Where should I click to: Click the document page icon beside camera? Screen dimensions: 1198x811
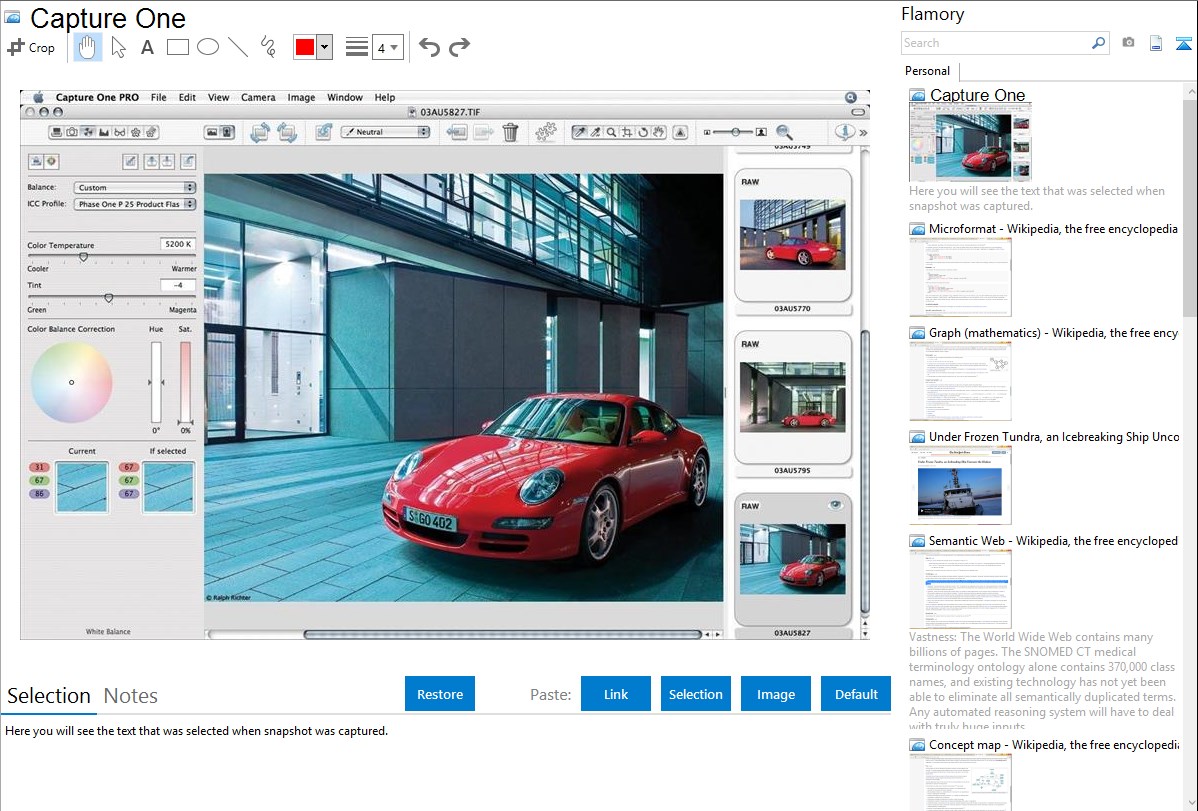click(x=1156, y=44)
